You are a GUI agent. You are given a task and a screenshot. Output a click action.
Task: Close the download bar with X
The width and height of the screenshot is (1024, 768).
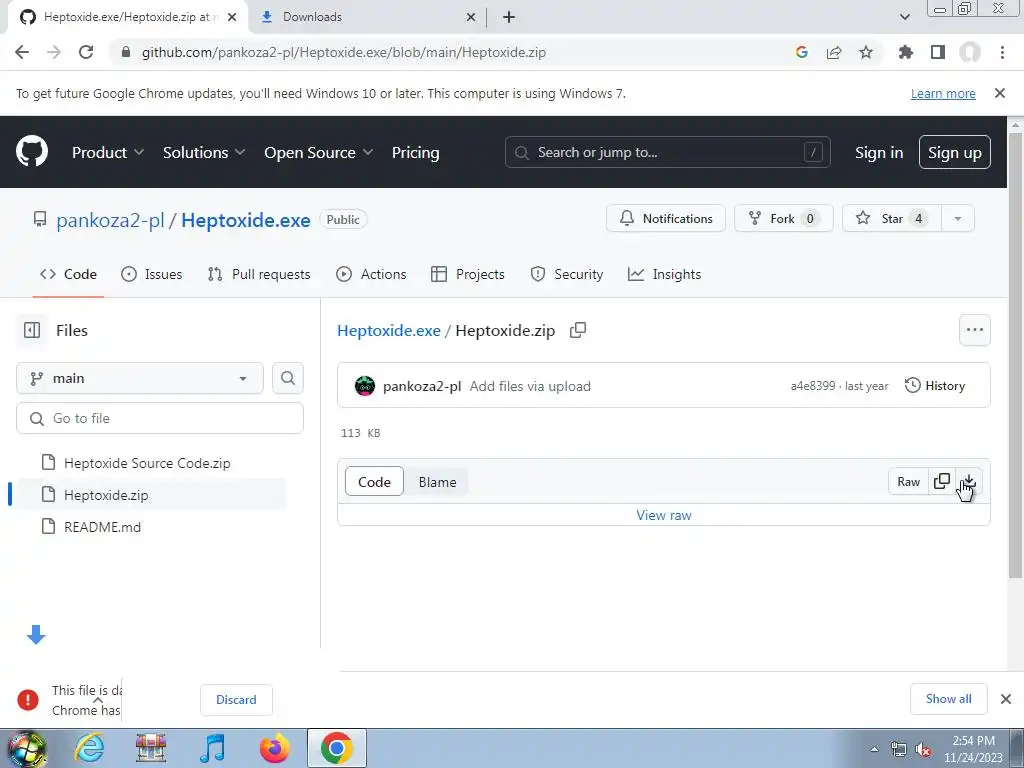1006,699
